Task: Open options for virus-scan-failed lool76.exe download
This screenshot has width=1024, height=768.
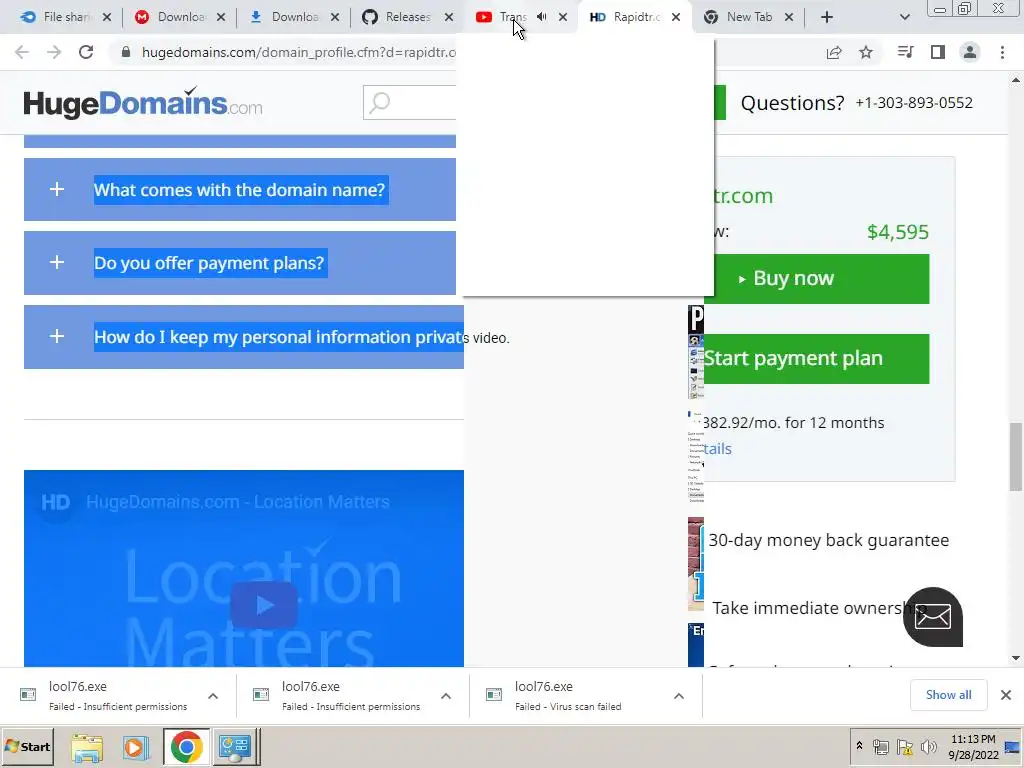Action: click(x=679, y=696)
